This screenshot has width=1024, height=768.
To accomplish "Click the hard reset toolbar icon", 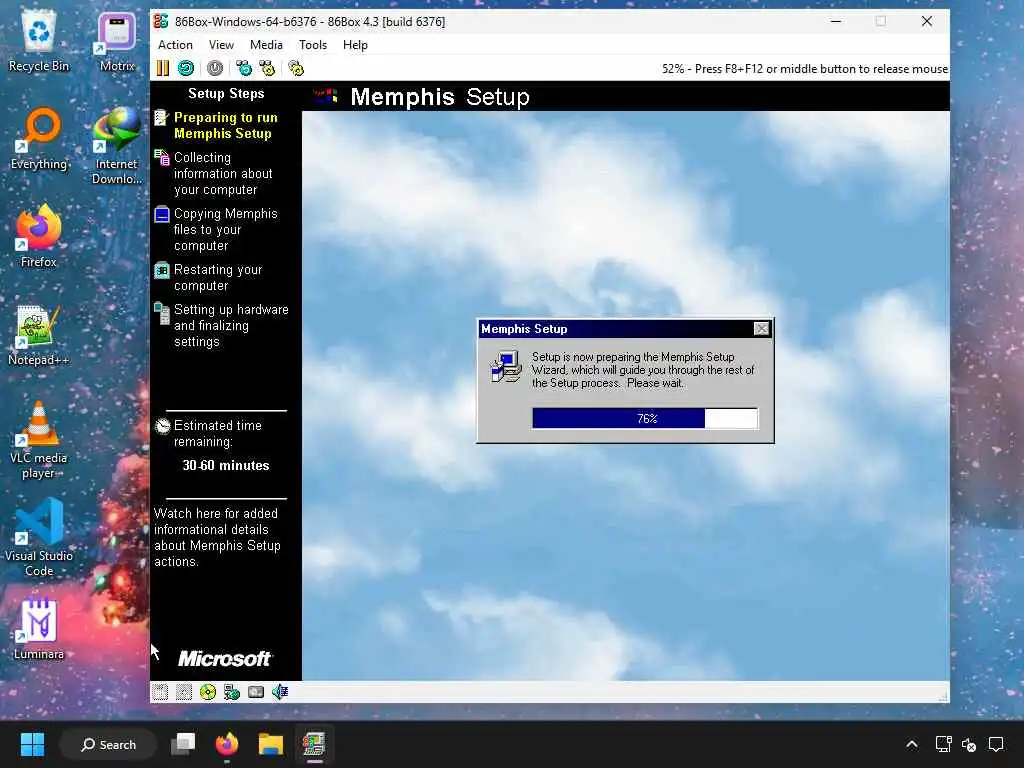I will tap(186, 69).
